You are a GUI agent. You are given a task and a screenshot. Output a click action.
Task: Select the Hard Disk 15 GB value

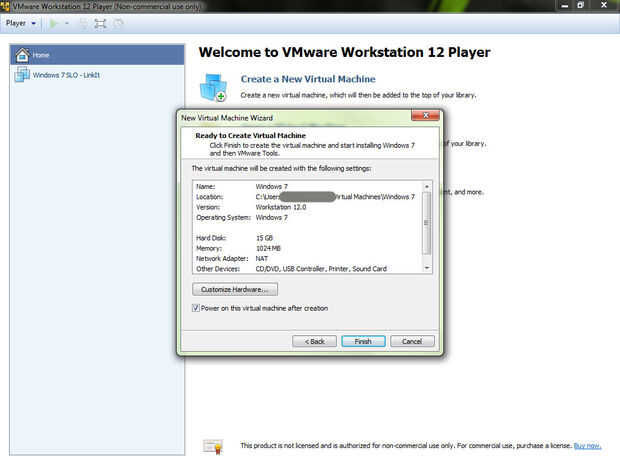click(264, 238)
